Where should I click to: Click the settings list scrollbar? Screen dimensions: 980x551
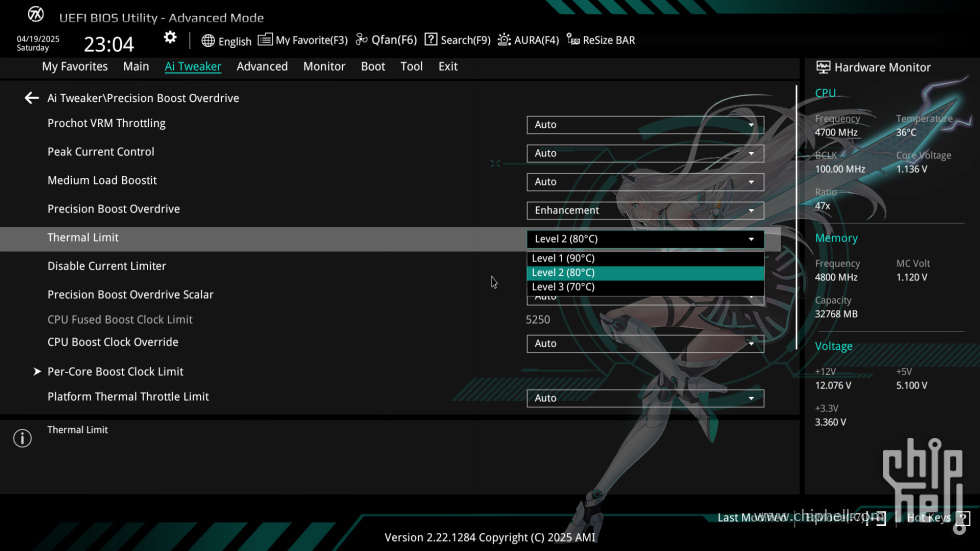pyautogui.click(x=796, y=217)
